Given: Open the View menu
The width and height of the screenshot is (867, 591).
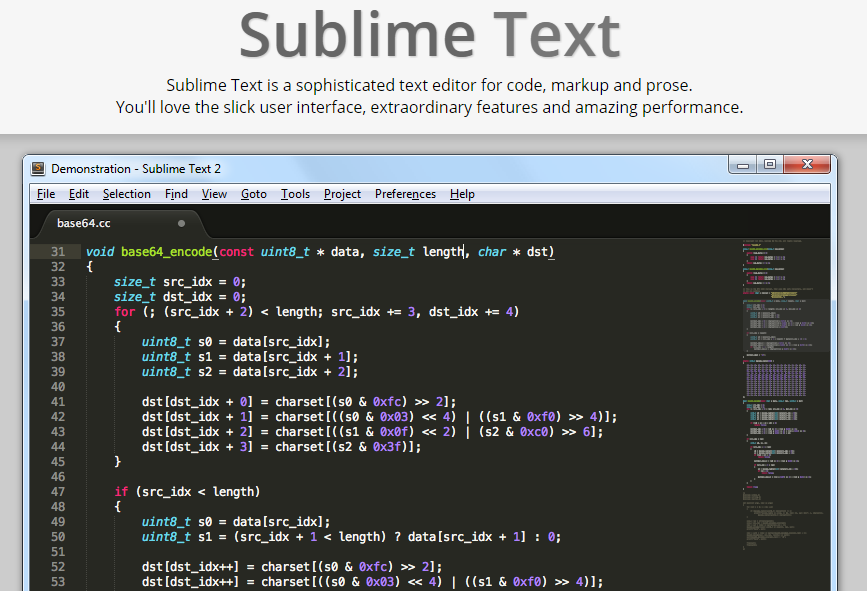Looking at the screenshot, I should [214, 194].
